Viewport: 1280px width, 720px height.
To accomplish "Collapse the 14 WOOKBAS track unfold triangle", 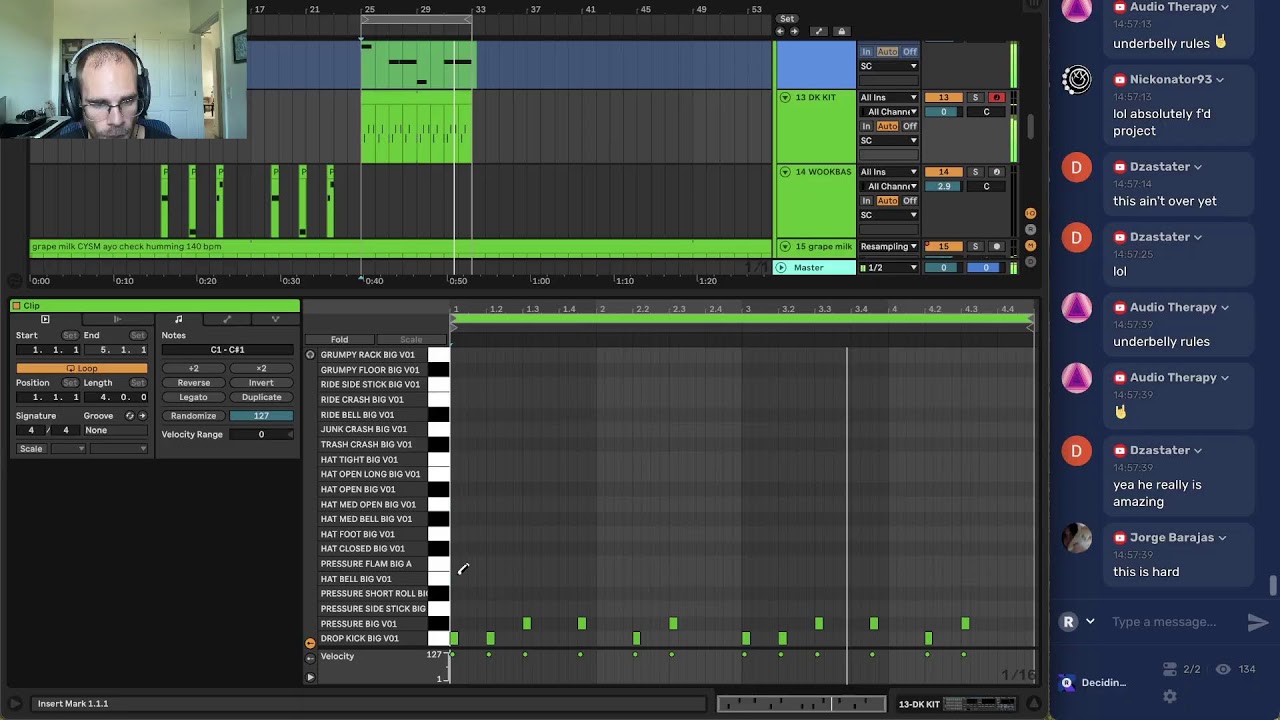I will 785,172.
